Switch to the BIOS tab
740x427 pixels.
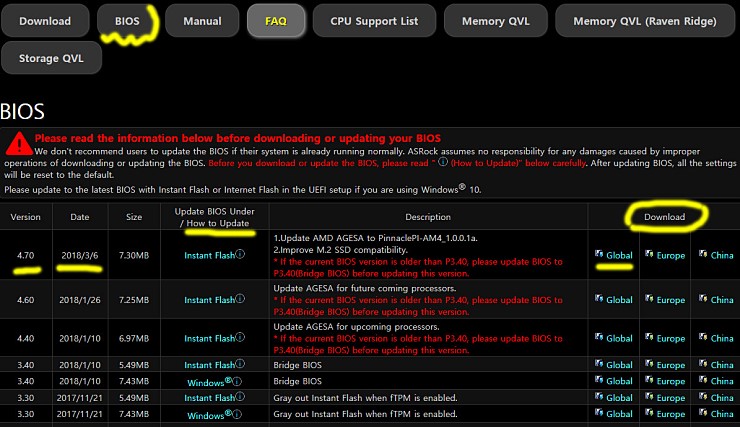(127, 21)
